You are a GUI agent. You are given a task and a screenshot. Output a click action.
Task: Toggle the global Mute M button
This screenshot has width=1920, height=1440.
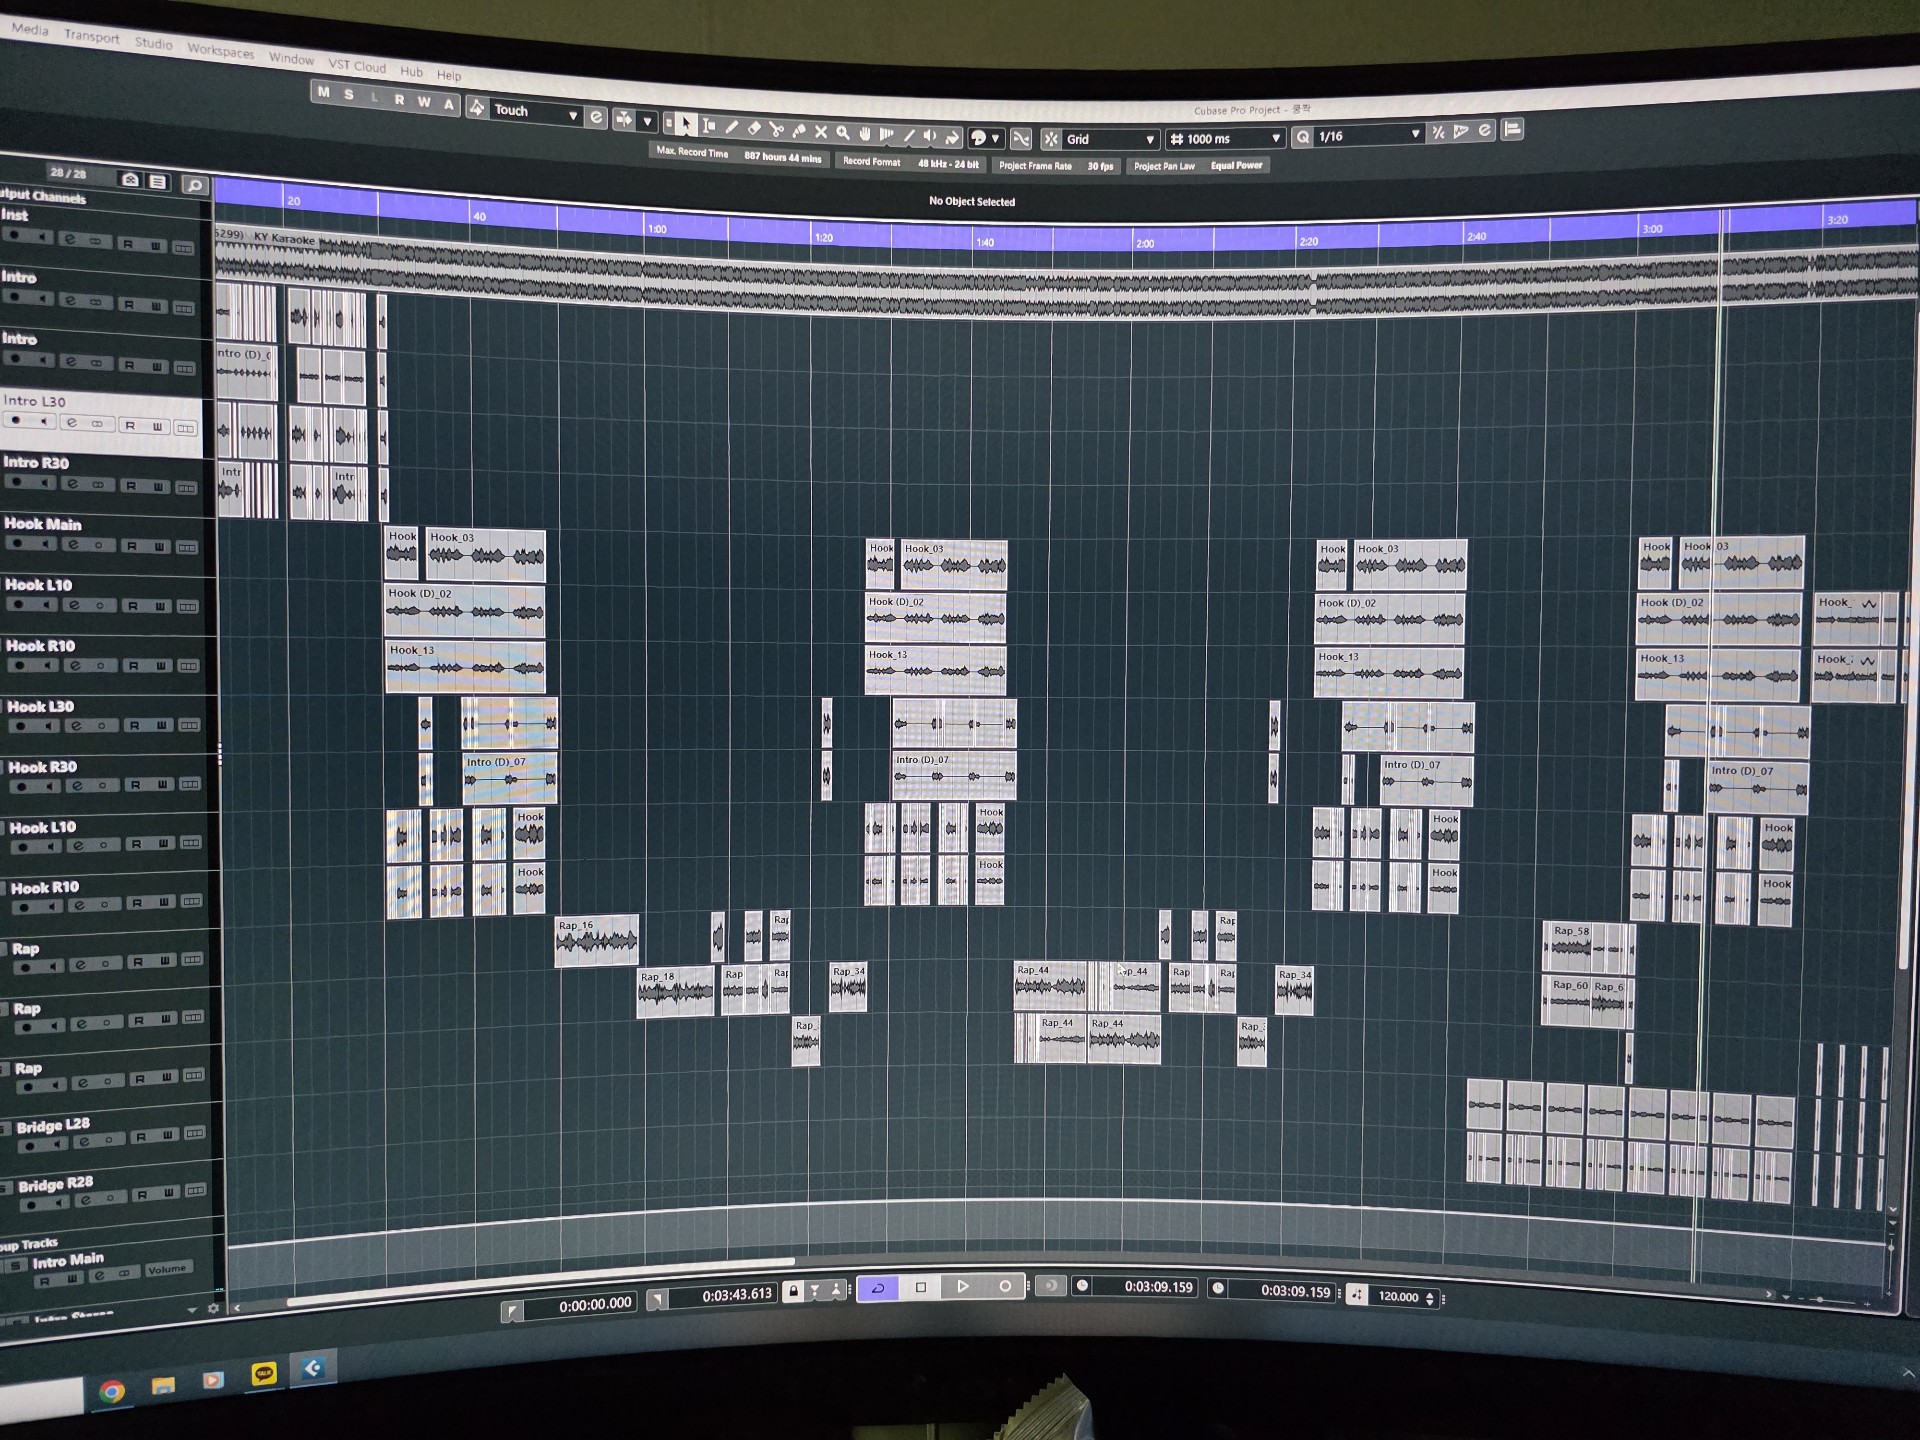pyautogui.click(x=323, y=93)
